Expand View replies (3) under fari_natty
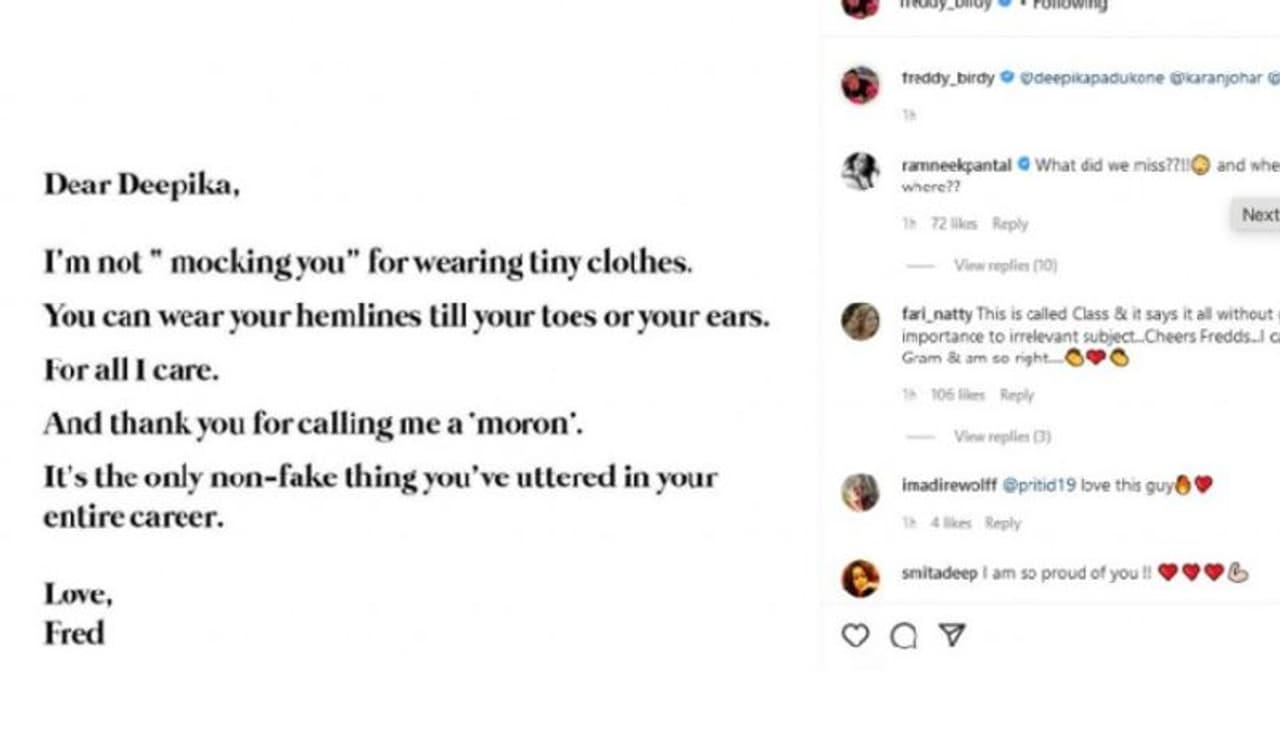The width and height of the screenshot is (1280, 731). click(x=1002, y=436)
